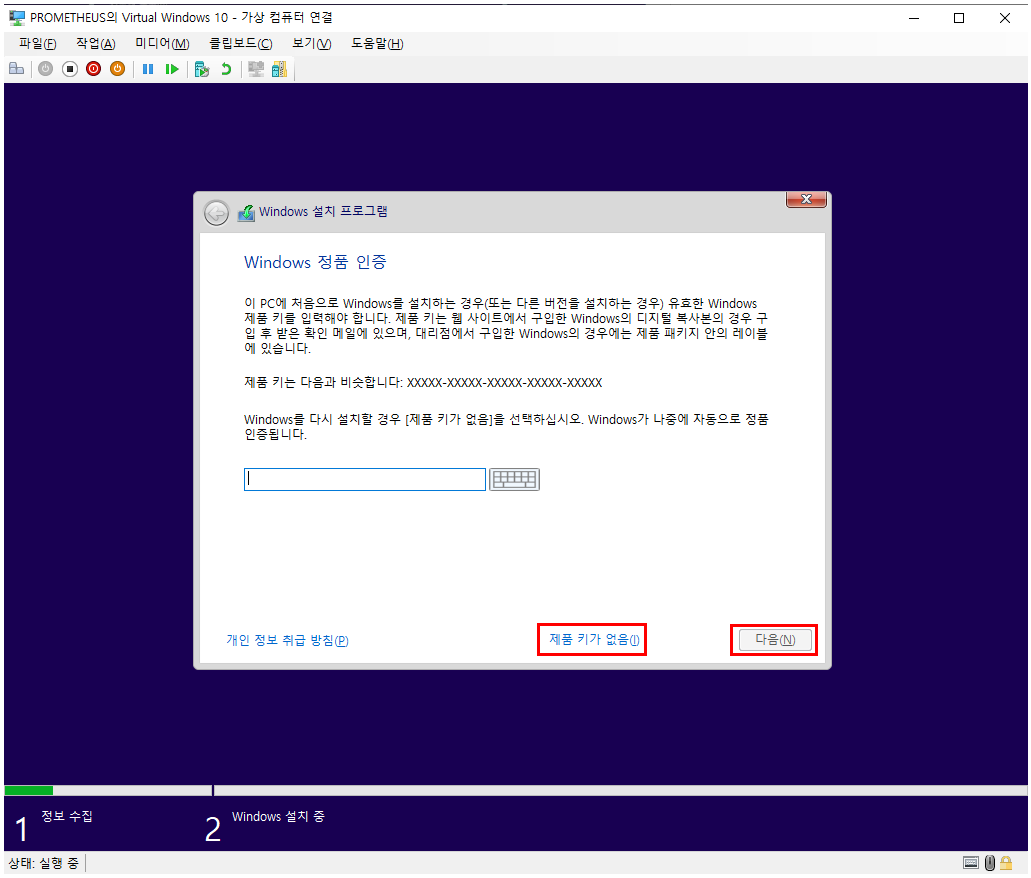1031x878 pixels.
Task: Click the grayed-out Start power icon
Action: 45,69
